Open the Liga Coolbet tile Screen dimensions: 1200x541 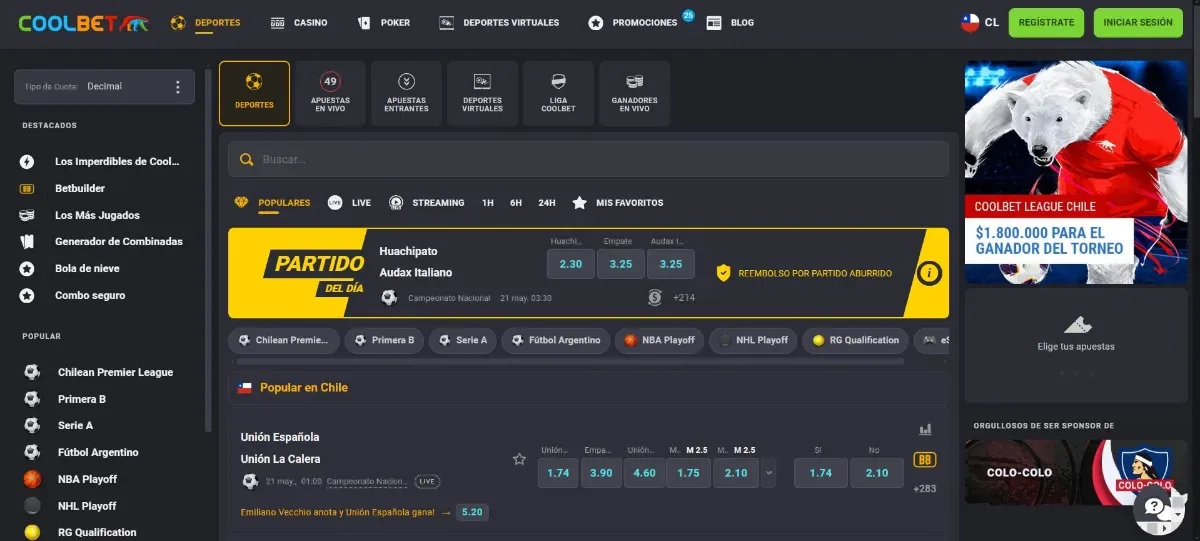[559, 93]
